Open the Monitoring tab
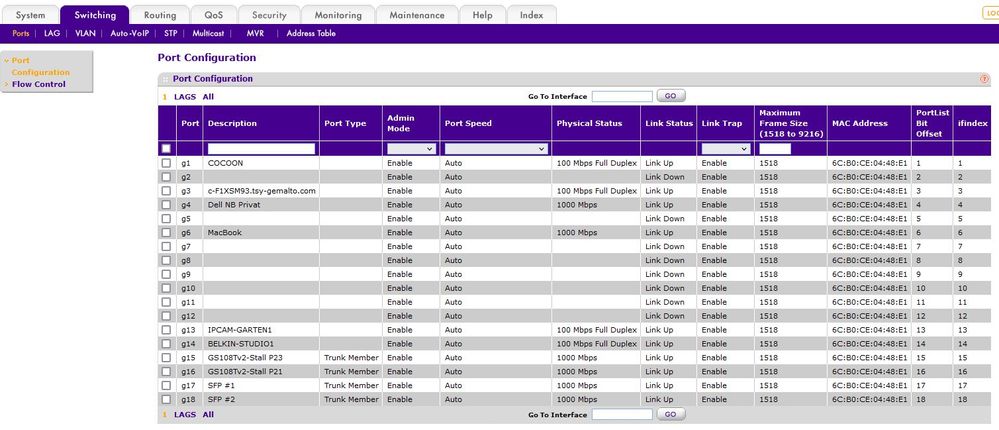 pyautogui.click(x=338, y=15)
